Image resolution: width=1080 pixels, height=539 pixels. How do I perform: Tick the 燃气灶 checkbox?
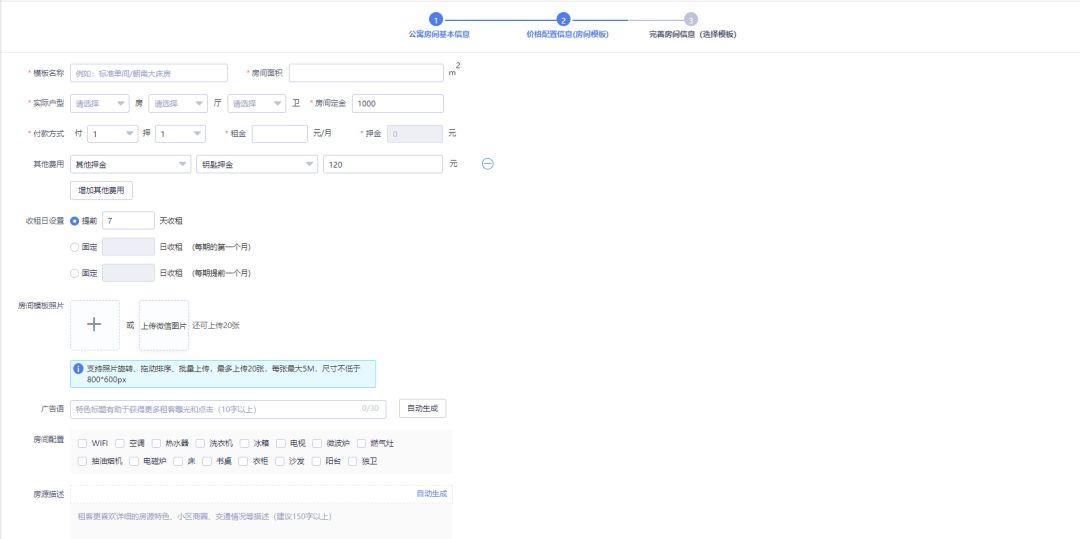[362, 443]
